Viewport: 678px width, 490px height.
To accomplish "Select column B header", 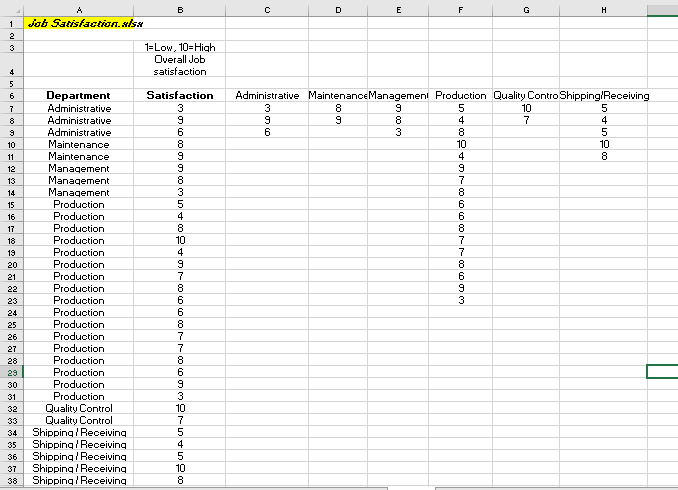I will coord(180,10).
